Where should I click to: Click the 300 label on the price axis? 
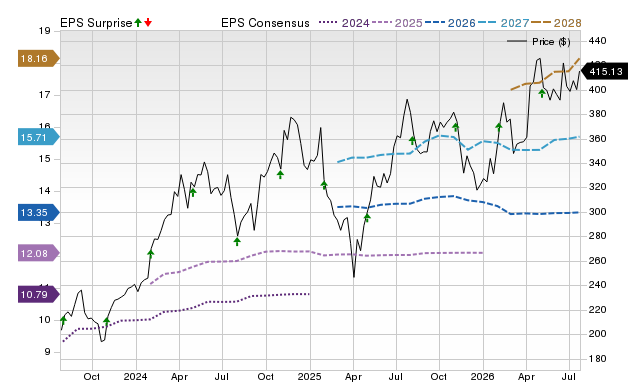pyautogui.click(x=598, y=211)
